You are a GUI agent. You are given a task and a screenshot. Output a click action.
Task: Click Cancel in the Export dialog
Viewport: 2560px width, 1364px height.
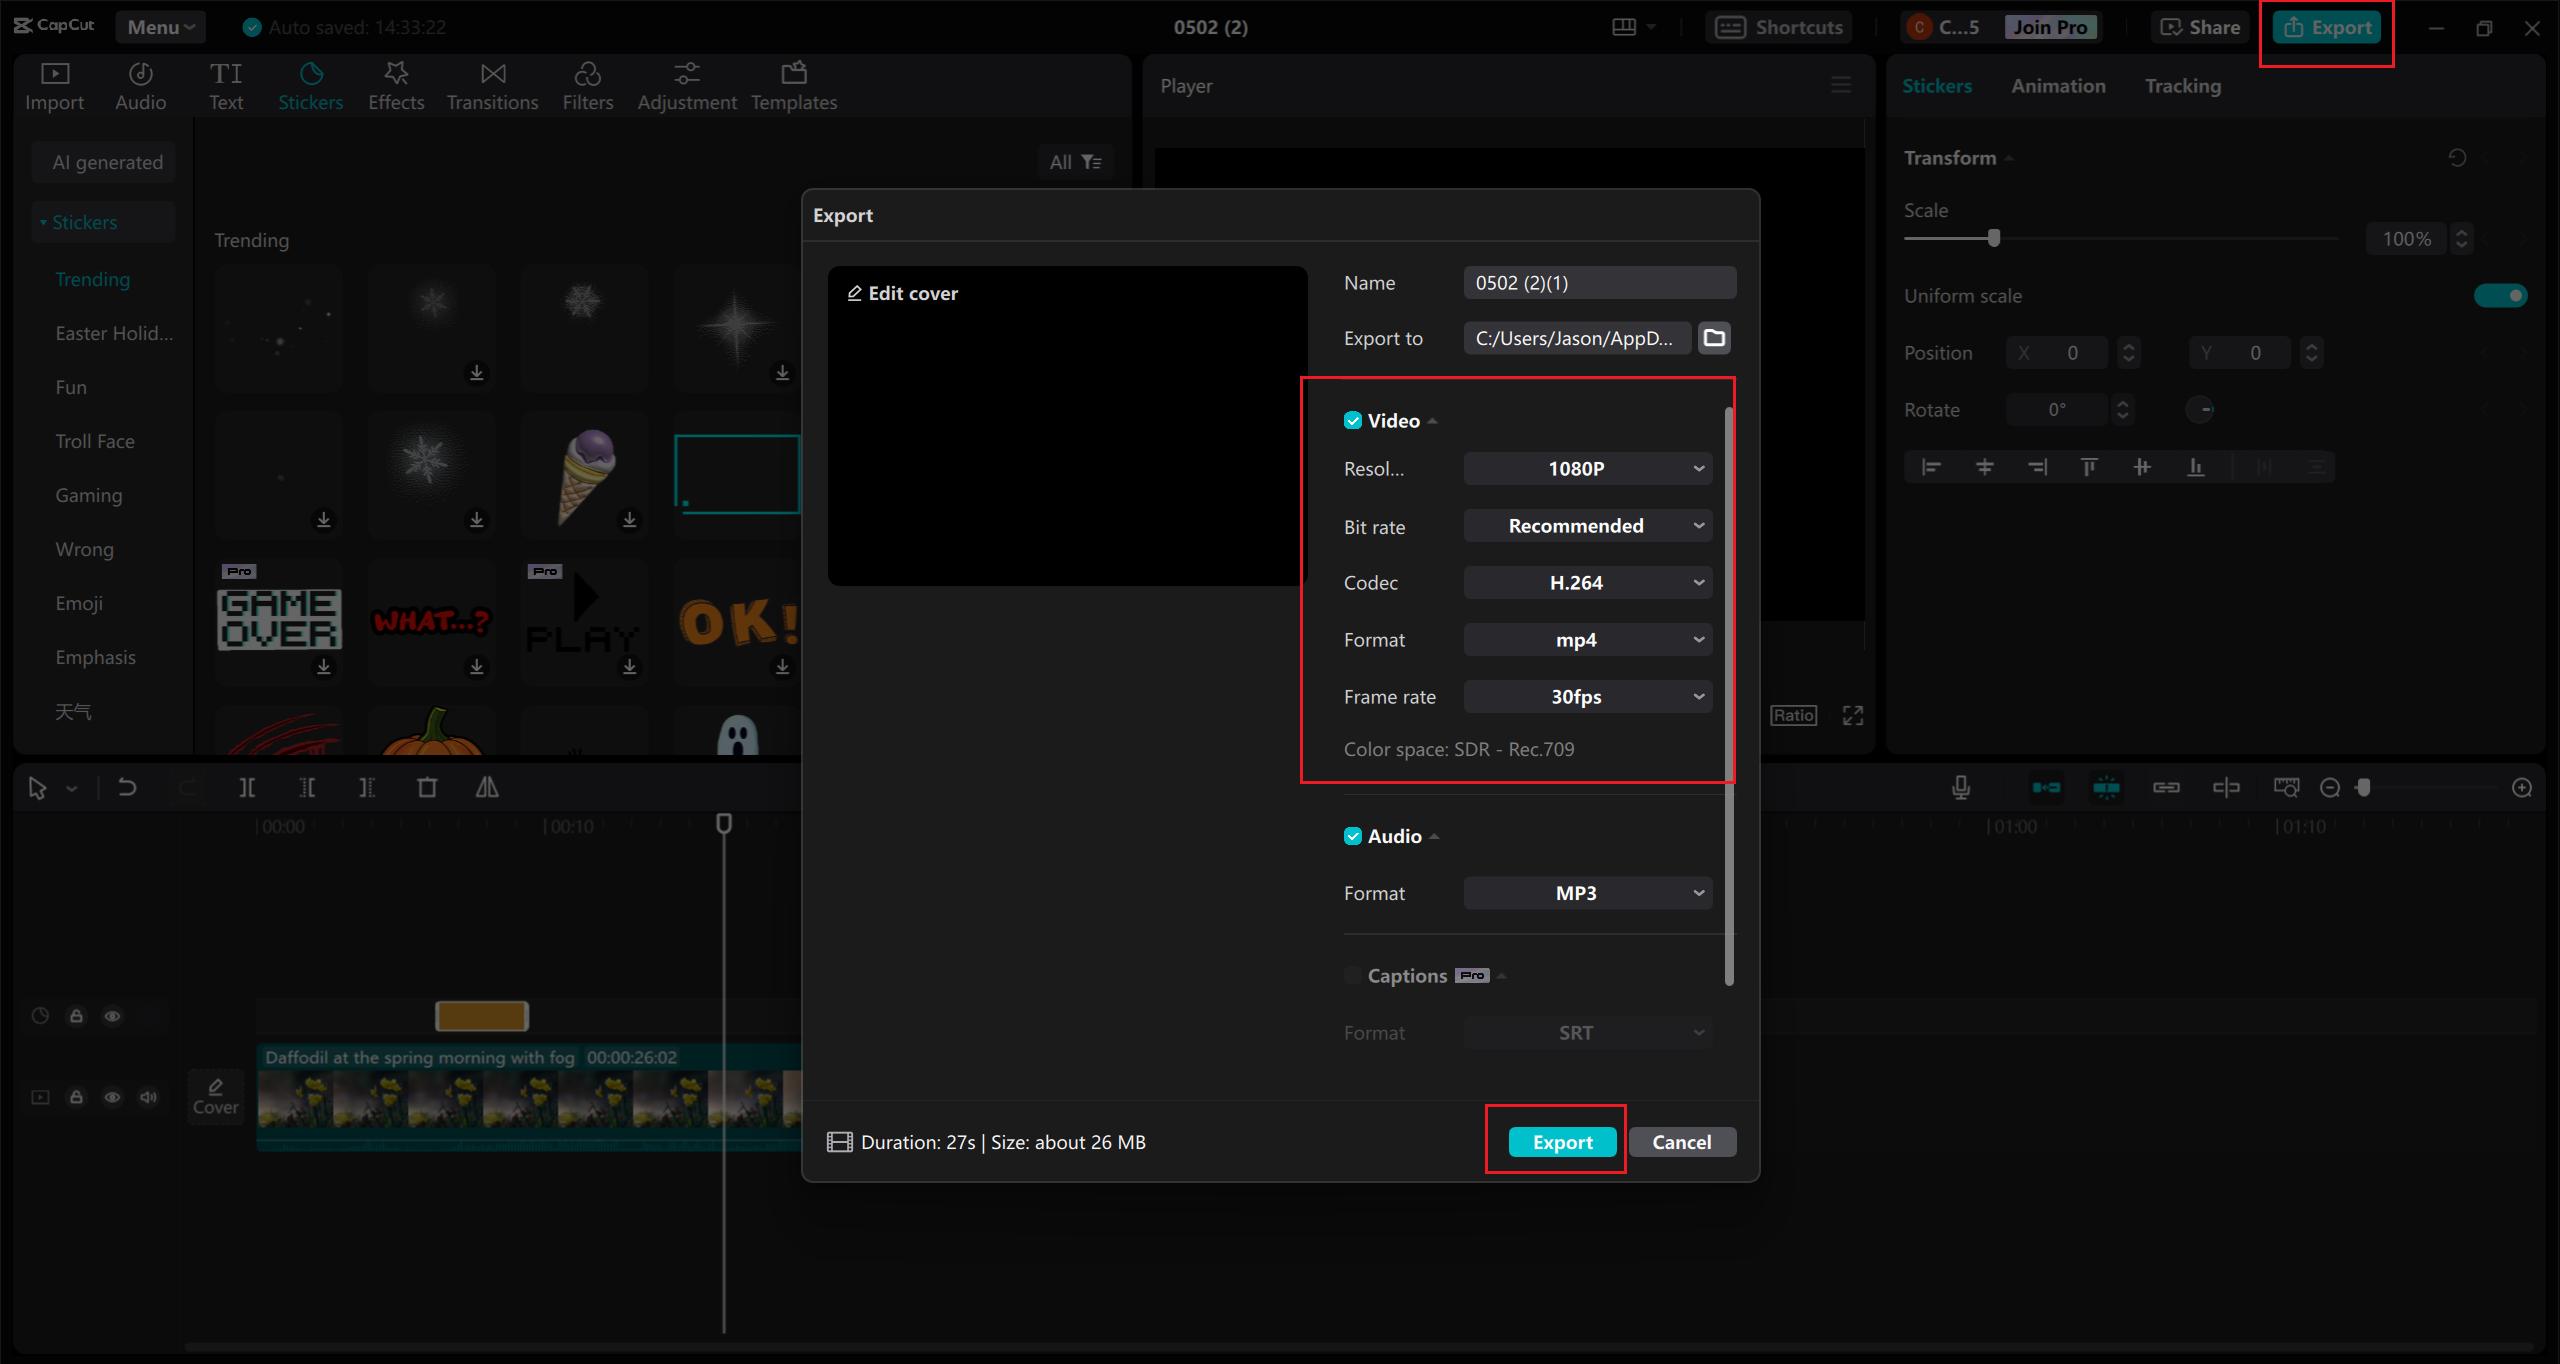pyautogui.click(x=1682, y=1141)
